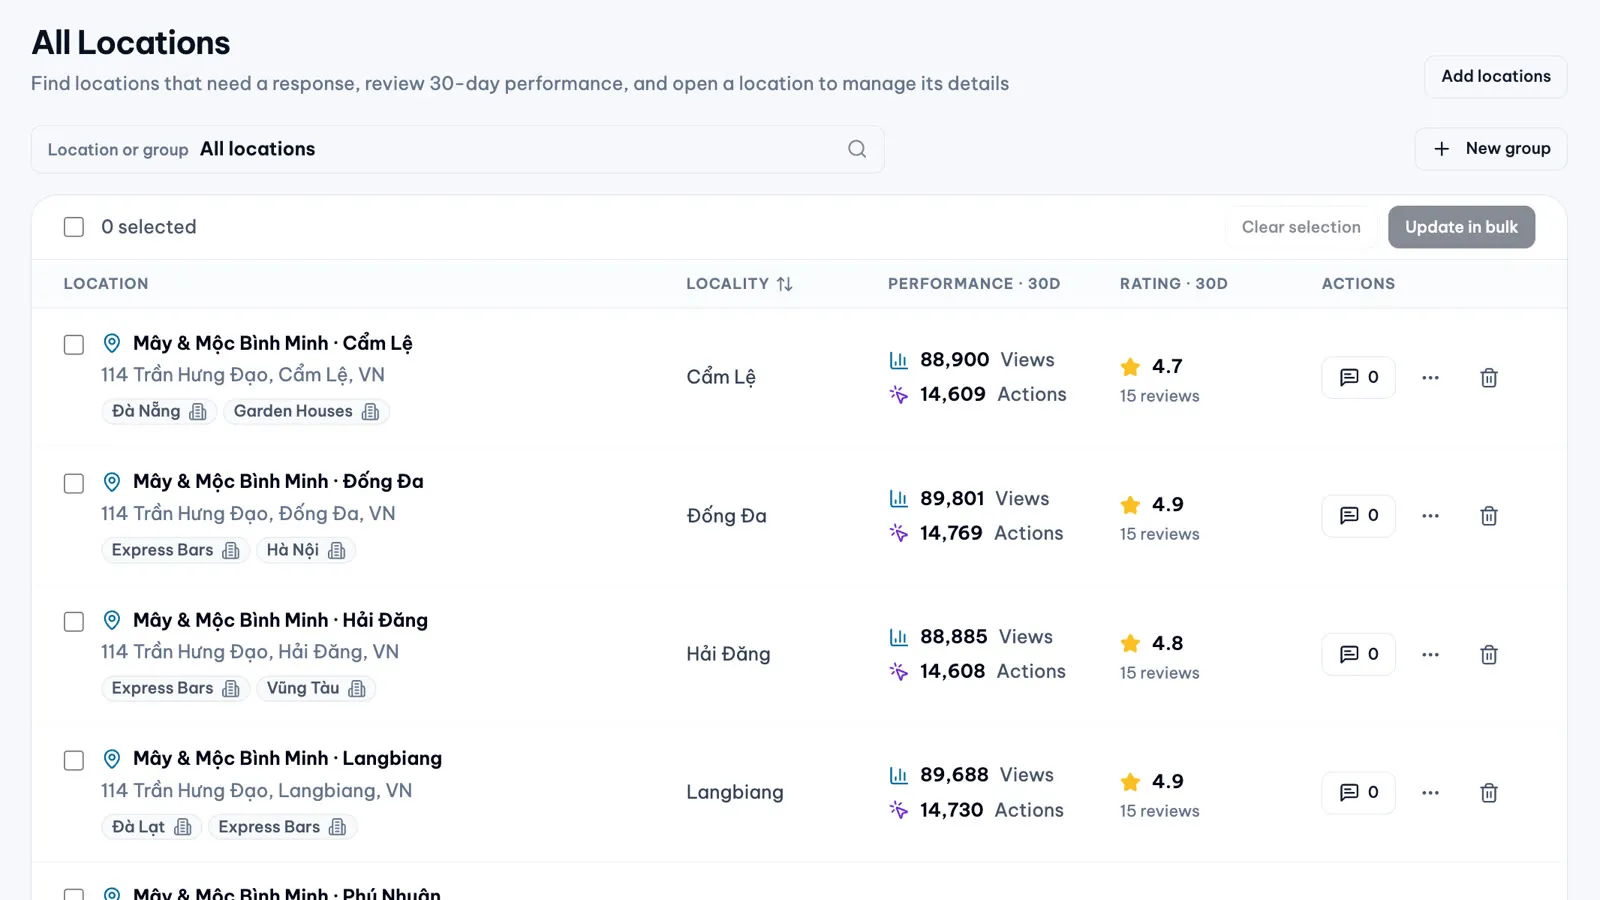Click the Performance · 30D column header

click(x=974, y=284)
